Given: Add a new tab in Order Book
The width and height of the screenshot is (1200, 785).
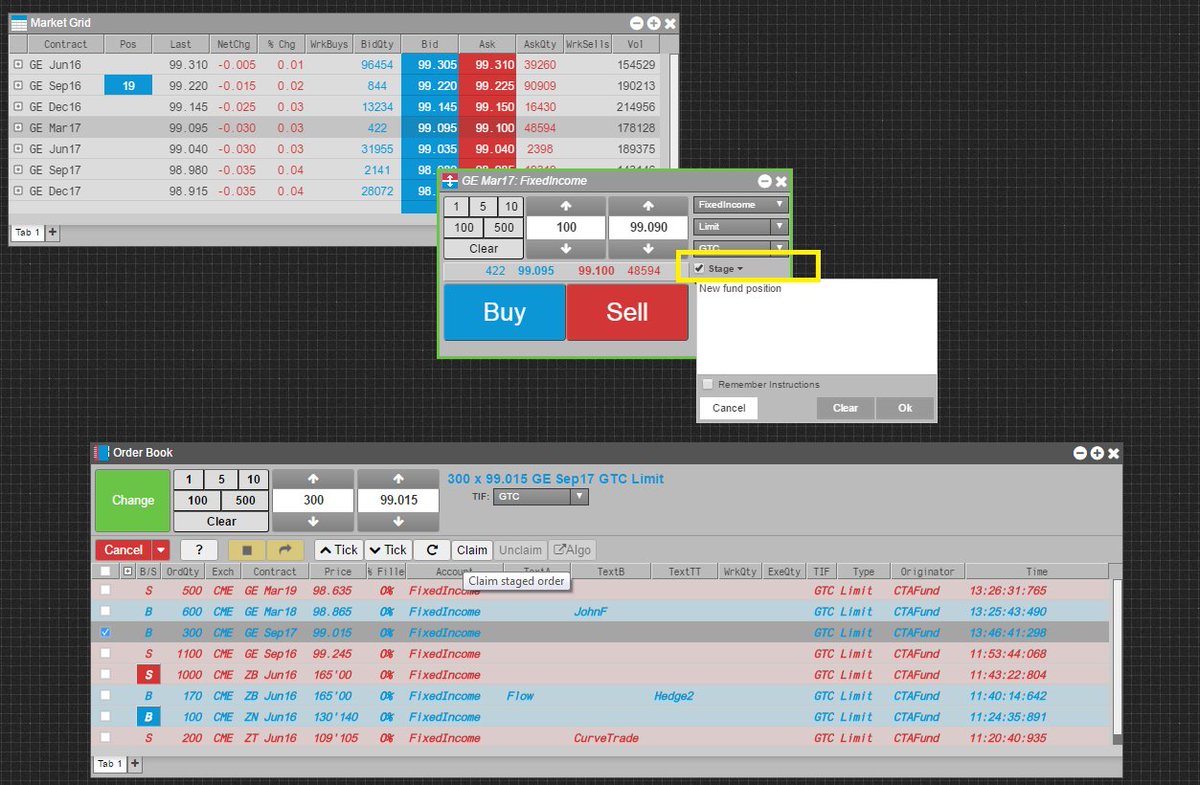Looking at the screenshot, I should [135, 764].
